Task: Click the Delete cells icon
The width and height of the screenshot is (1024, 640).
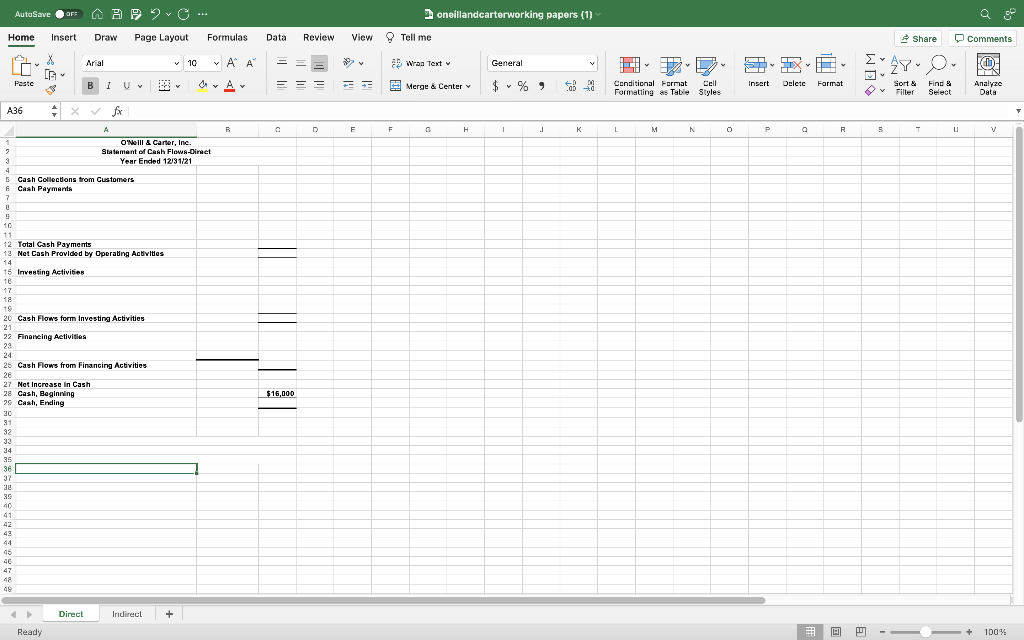Action: pyautogui.click(x=792, y=65)
